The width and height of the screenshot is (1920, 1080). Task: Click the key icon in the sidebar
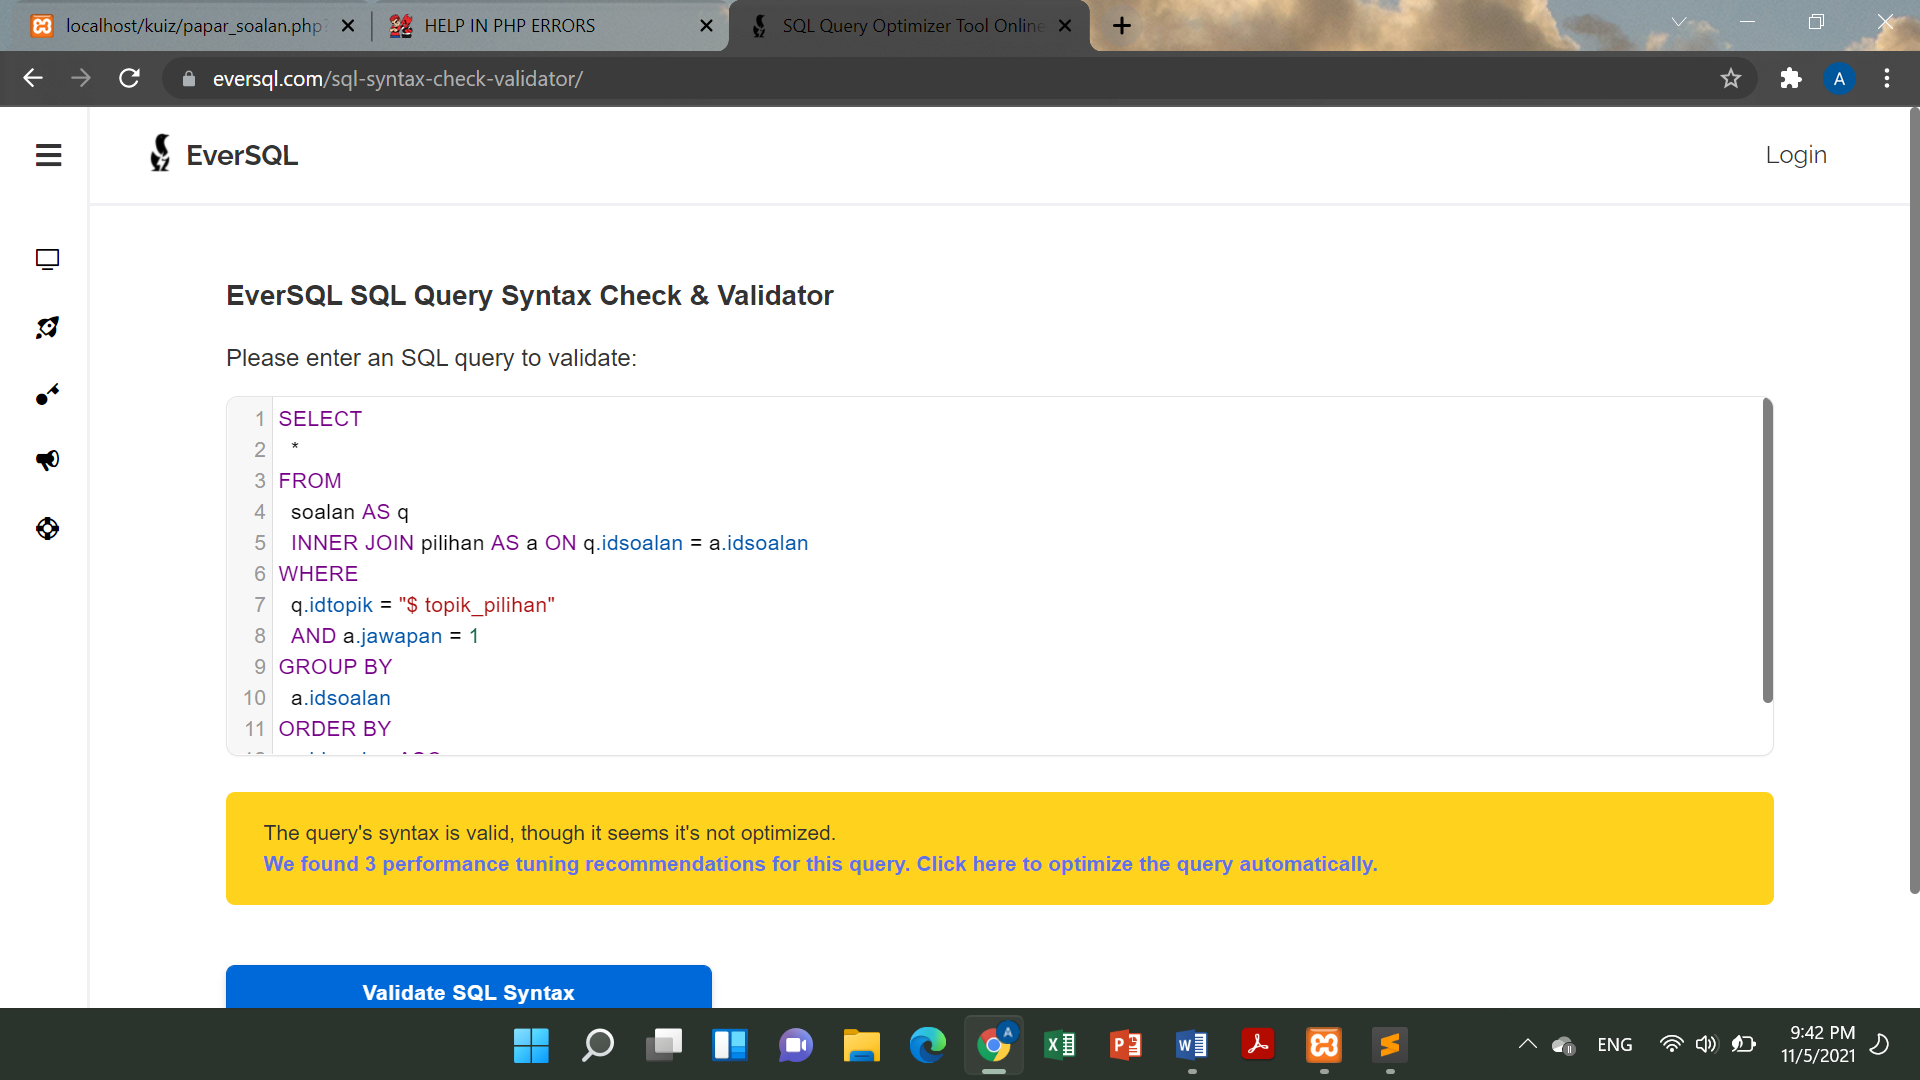point(47,394)
